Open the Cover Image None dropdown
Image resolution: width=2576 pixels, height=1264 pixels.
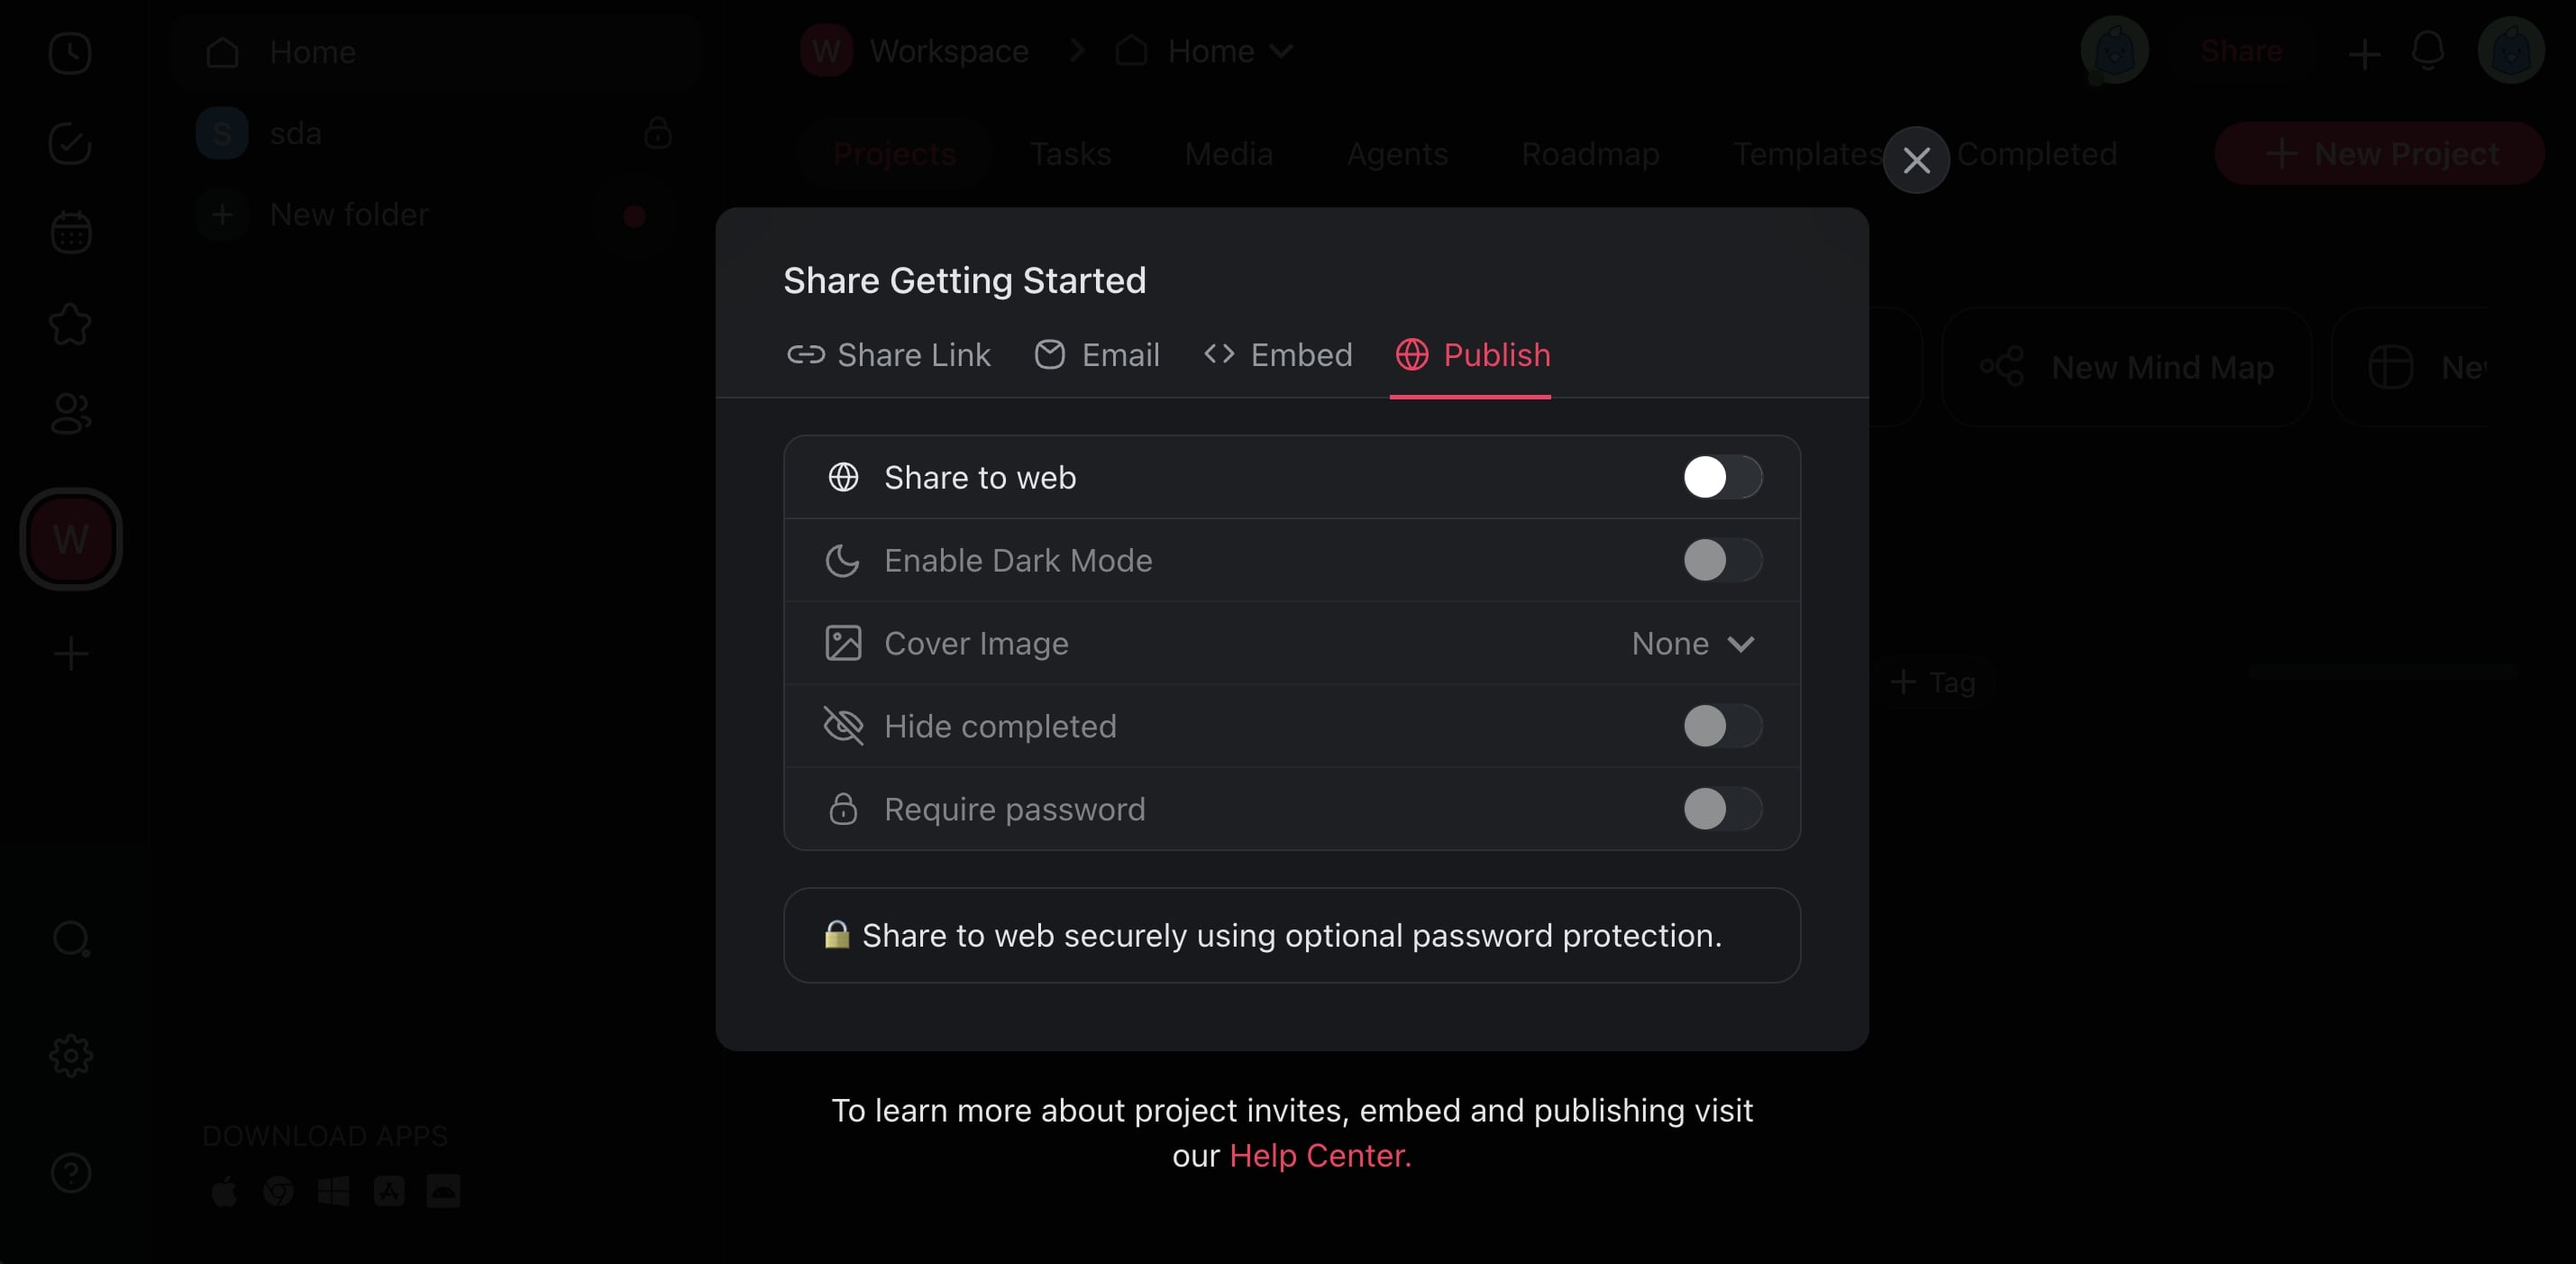(x=1692, y=643)
